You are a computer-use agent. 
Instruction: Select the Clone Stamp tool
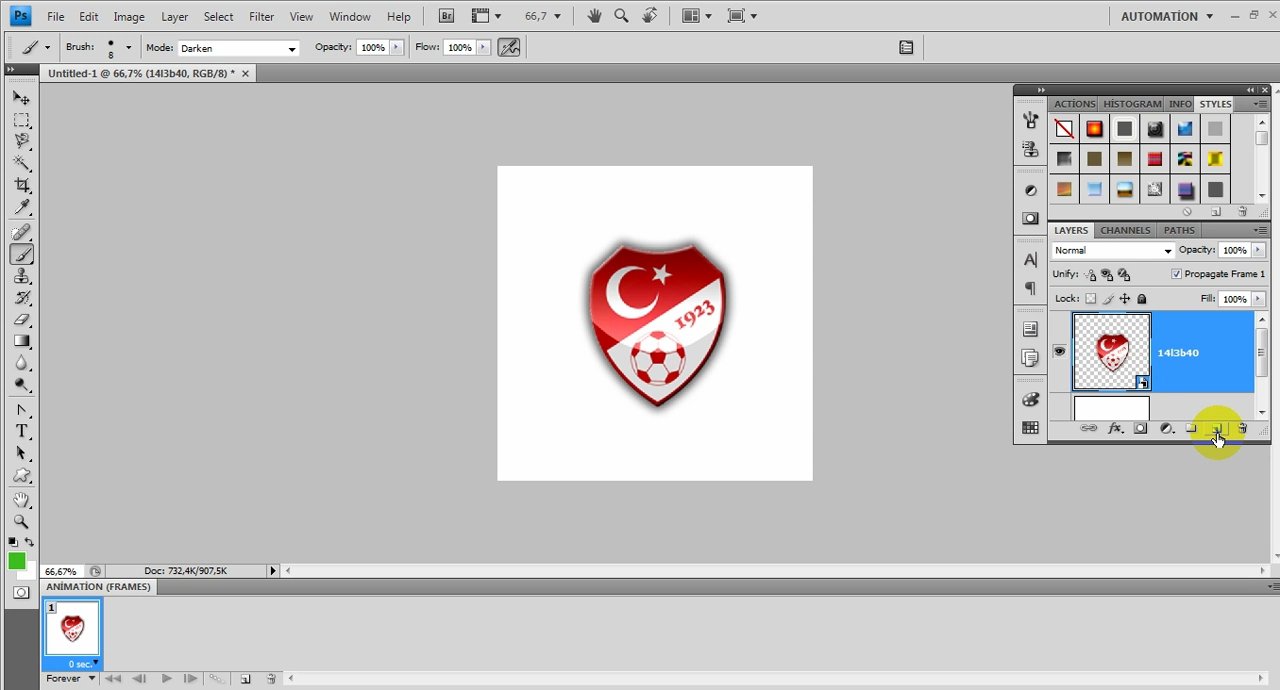point(21,277)
